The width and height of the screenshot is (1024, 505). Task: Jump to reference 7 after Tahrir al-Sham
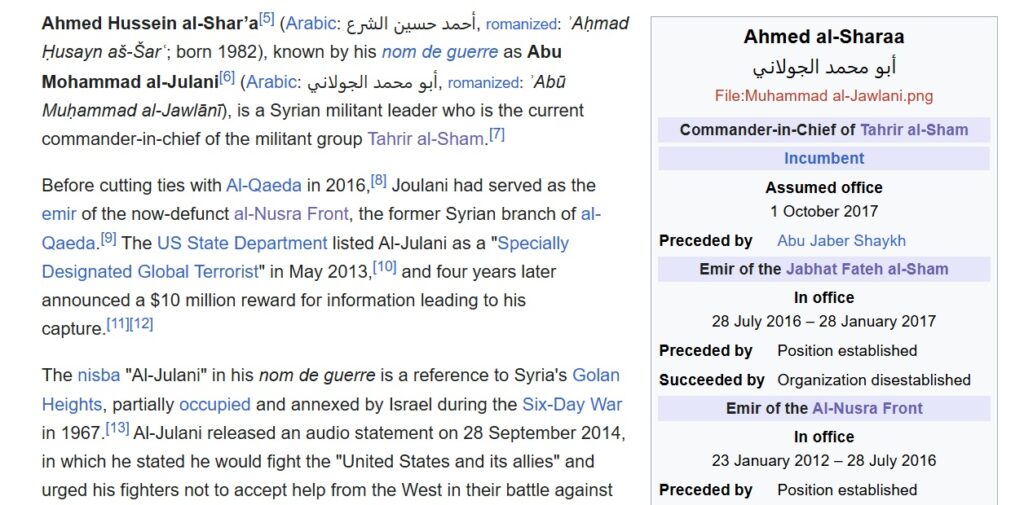coord(497,134)
